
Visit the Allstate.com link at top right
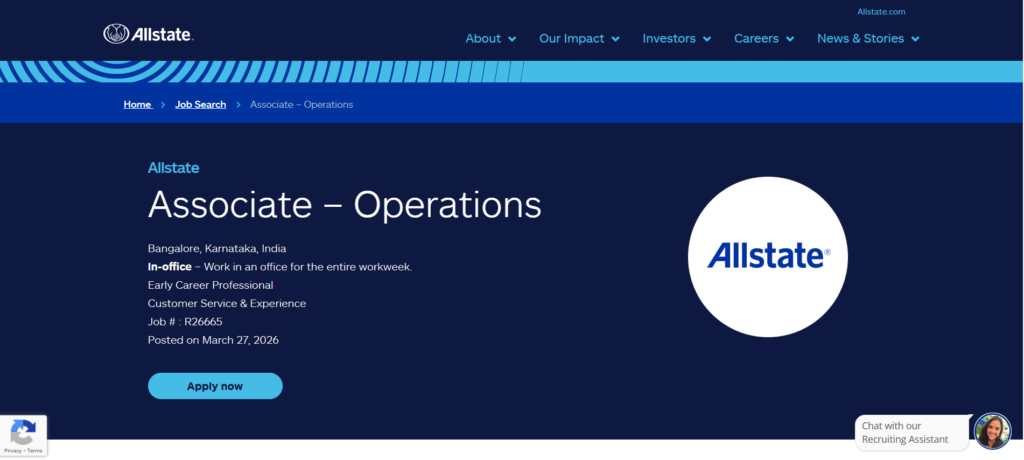[881, 12]
